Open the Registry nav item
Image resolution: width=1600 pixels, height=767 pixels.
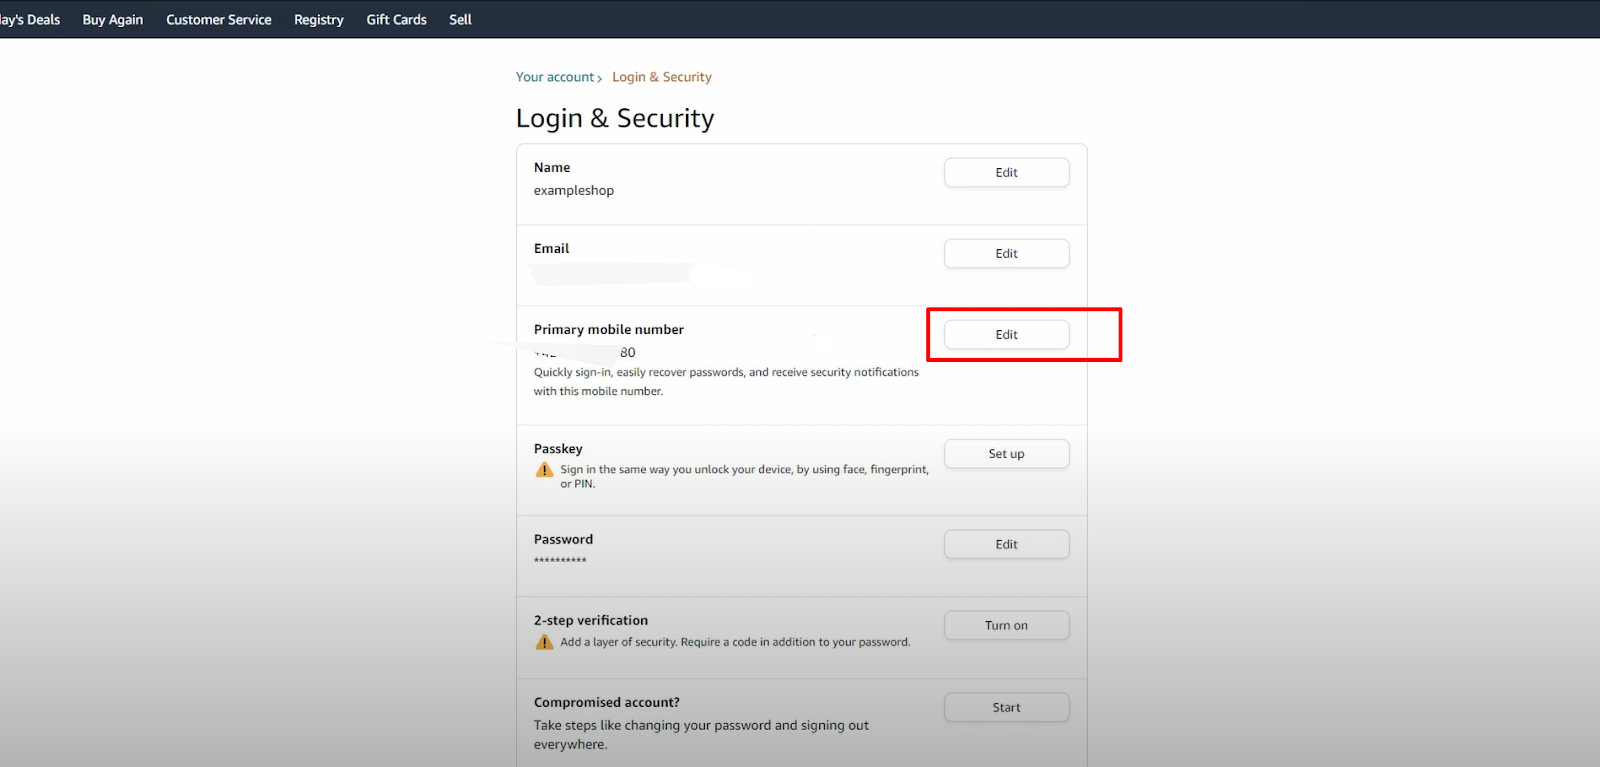[x=319, y=19]
